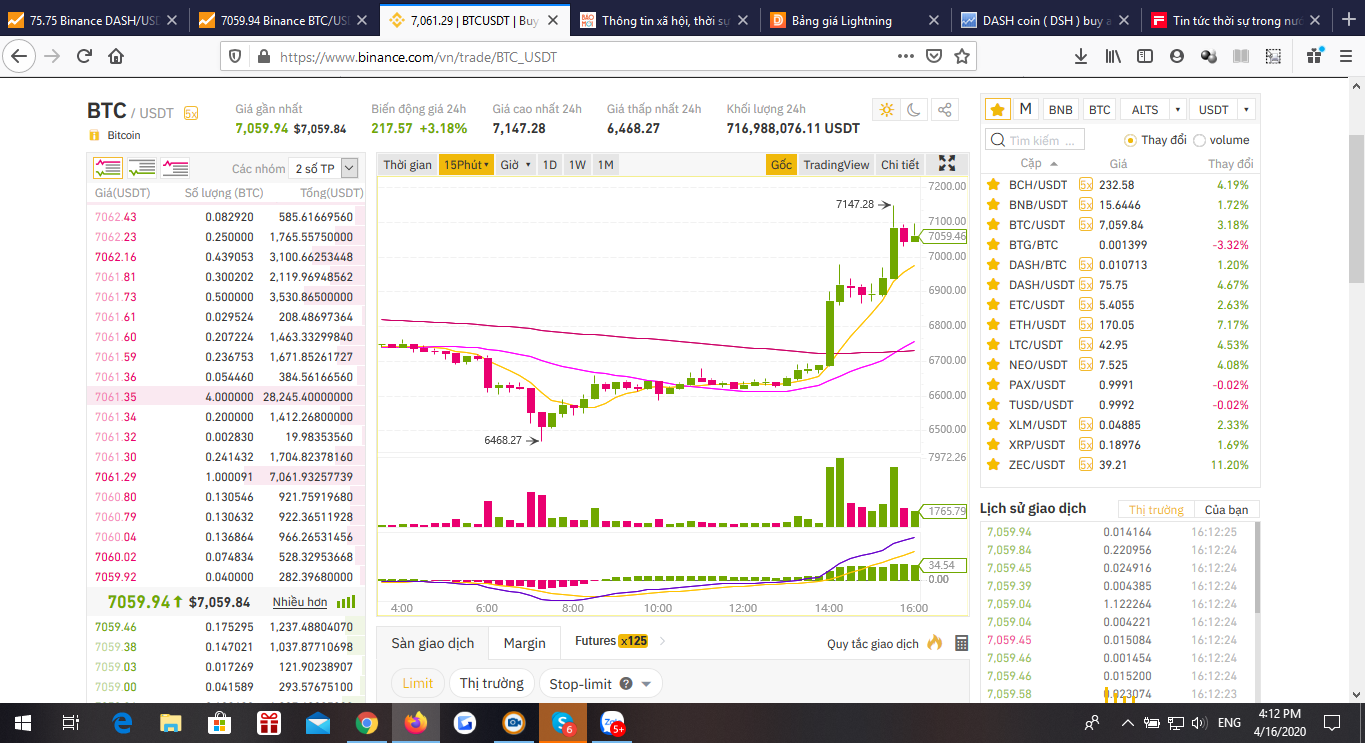Screen dimensions: 1365x743
Task: Select the M margin market filter
Action: [x=1025, y=110]
